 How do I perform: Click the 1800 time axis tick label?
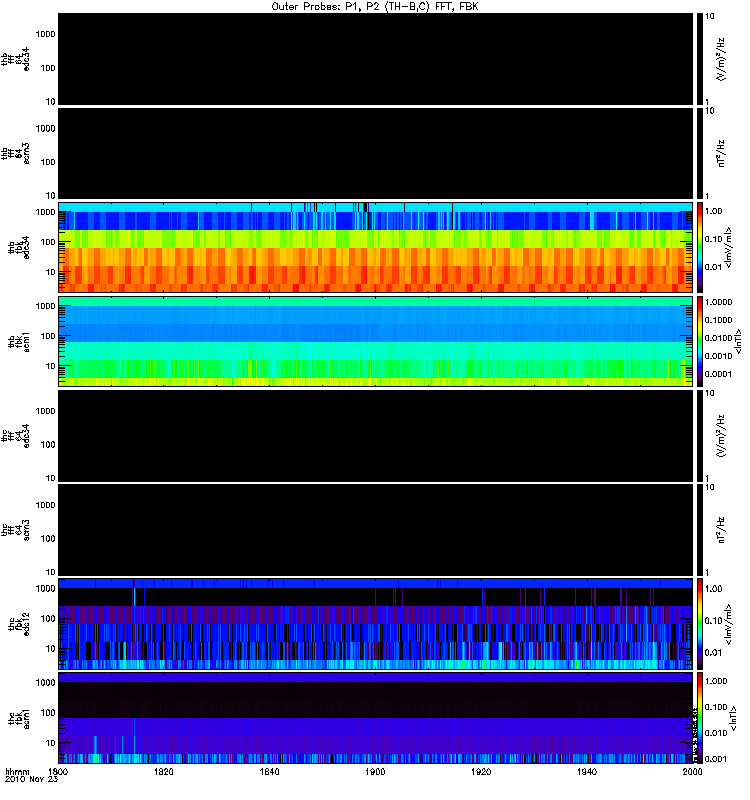[58, 771]
